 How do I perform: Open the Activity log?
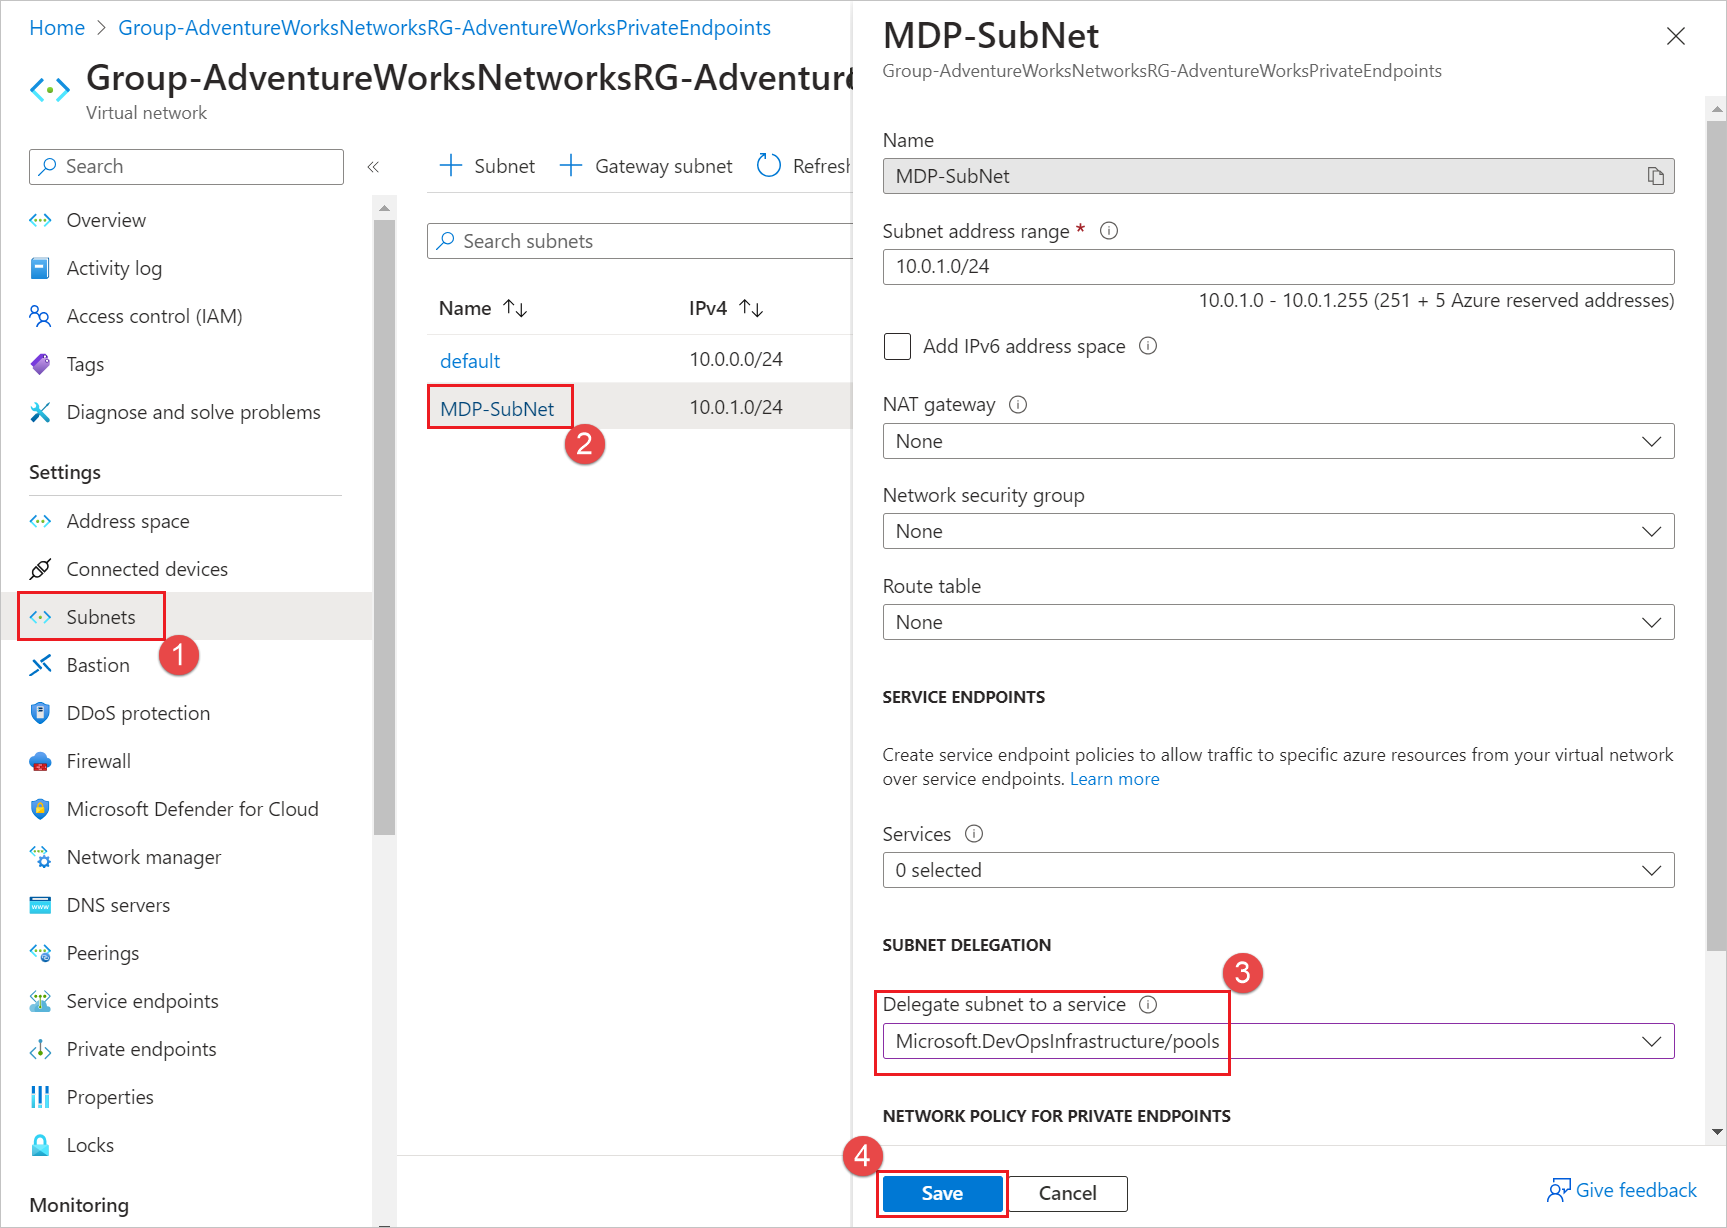(114, 268)
